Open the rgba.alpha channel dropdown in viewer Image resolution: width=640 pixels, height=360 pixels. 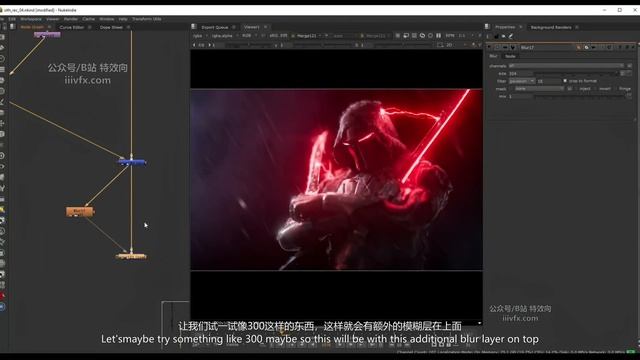pos(224,36)
